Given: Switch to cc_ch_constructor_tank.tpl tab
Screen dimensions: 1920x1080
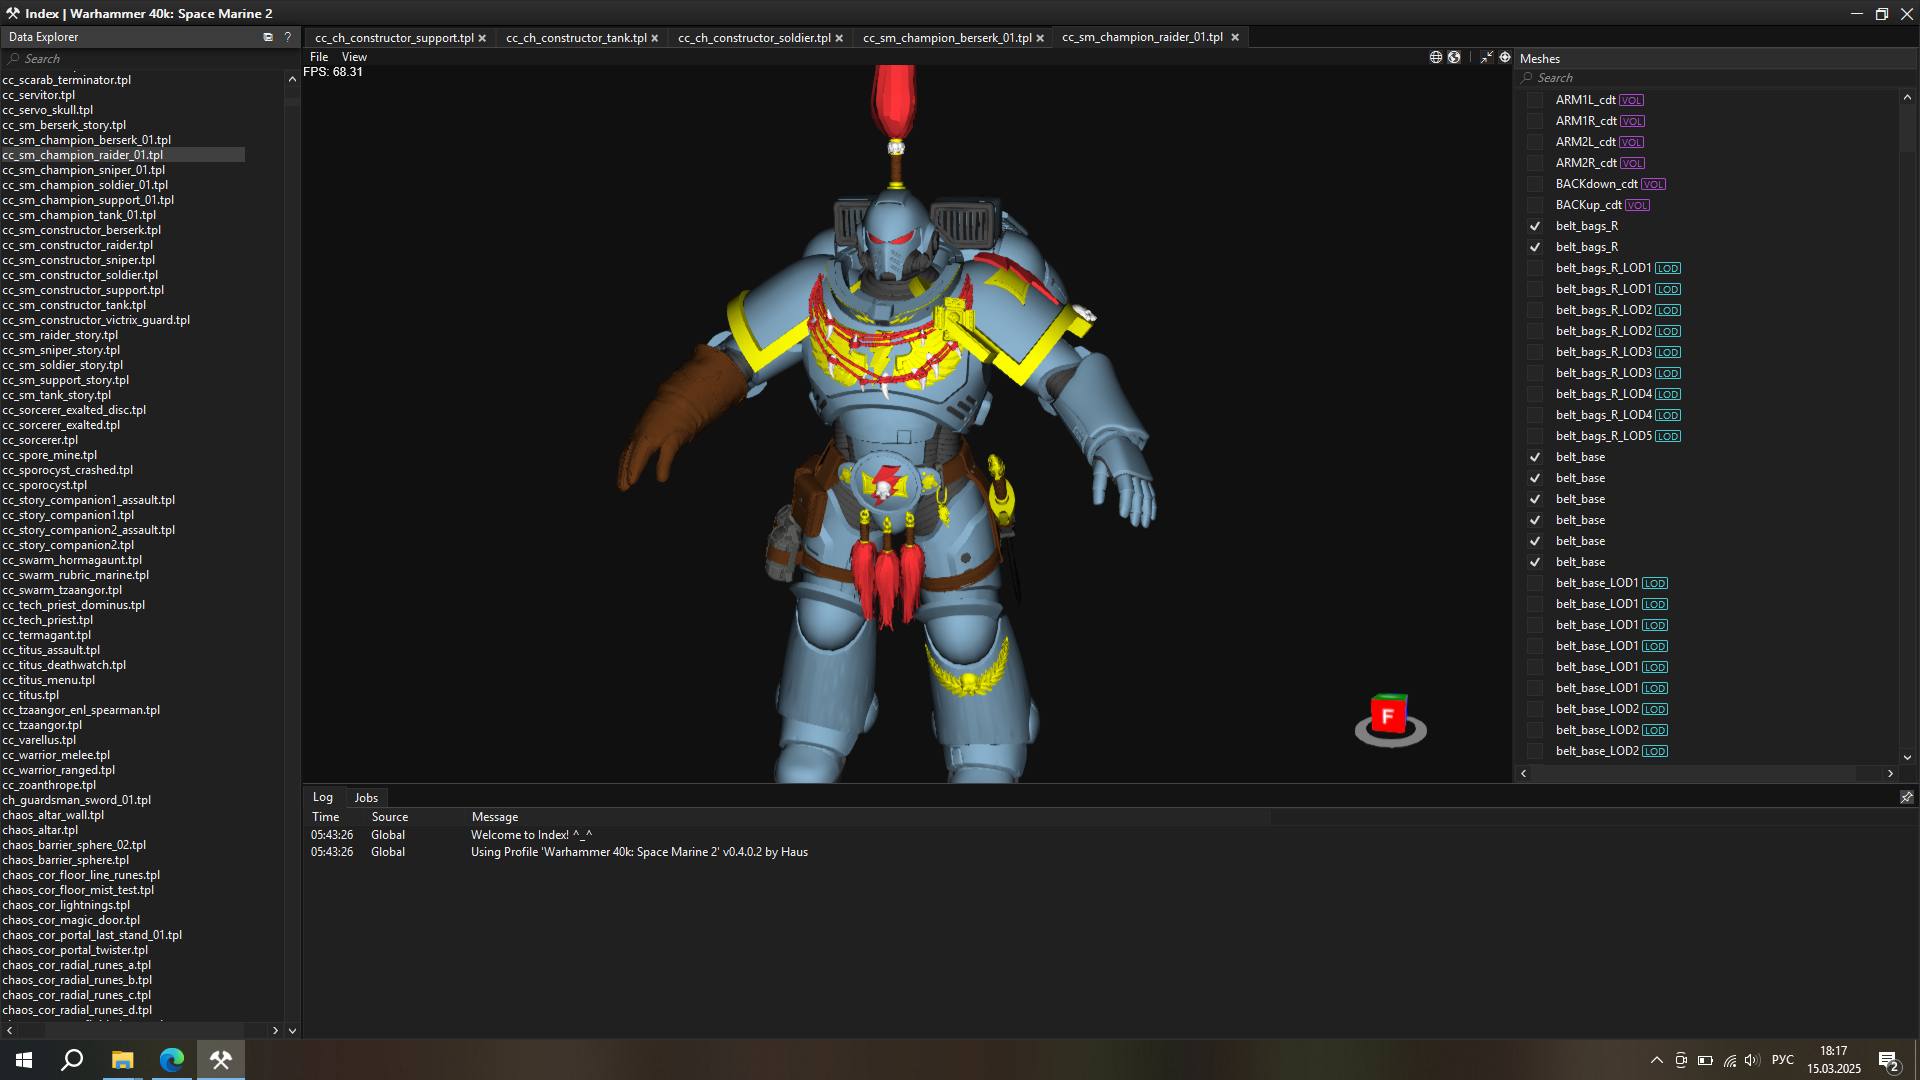Looking at the screenshot, I should pos(576,38).
